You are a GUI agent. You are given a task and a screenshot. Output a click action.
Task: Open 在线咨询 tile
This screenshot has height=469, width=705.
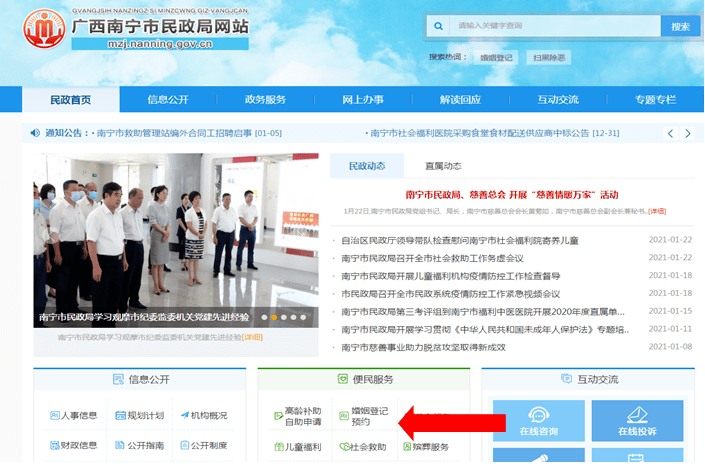tap(539, 420)
